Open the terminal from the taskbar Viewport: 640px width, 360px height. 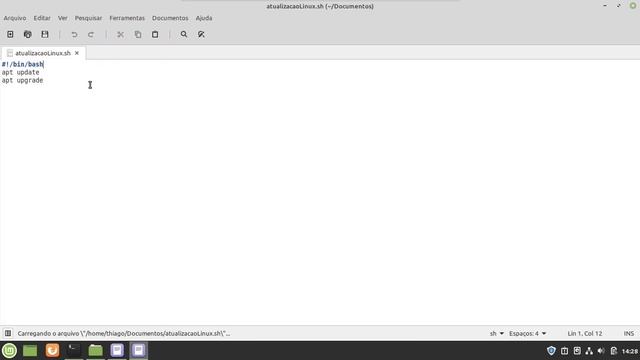(73, 350)
